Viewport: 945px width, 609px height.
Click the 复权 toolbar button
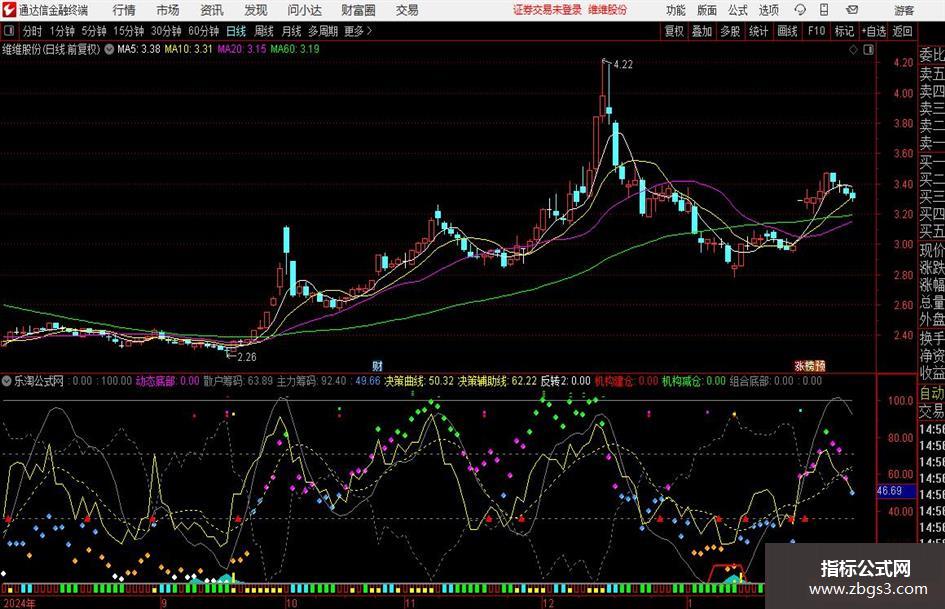(x=674, y=31)
